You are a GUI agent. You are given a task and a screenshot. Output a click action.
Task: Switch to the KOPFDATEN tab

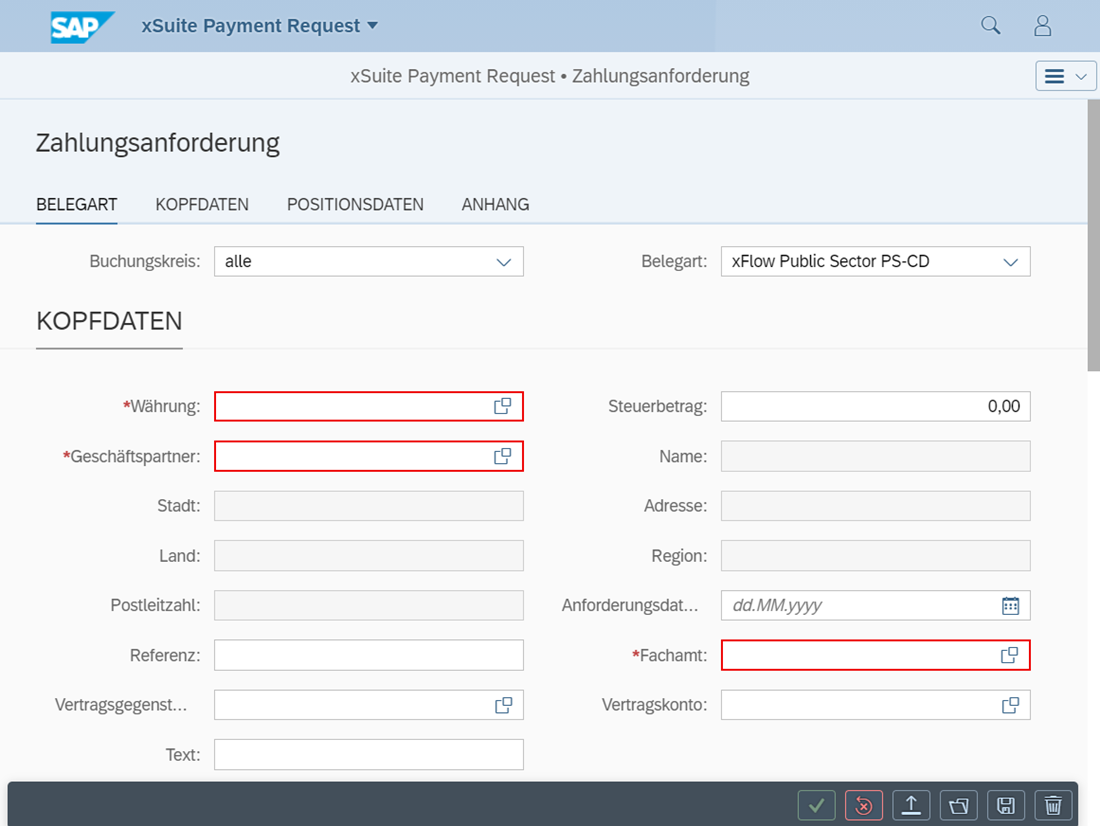pyautogui.click(x=202, y=204)
